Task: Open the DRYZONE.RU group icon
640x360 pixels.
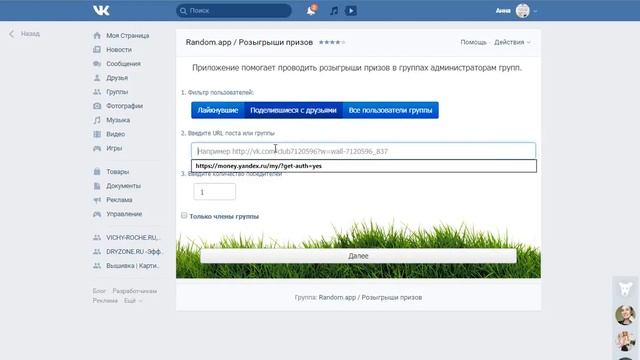Action: [97, 251]
